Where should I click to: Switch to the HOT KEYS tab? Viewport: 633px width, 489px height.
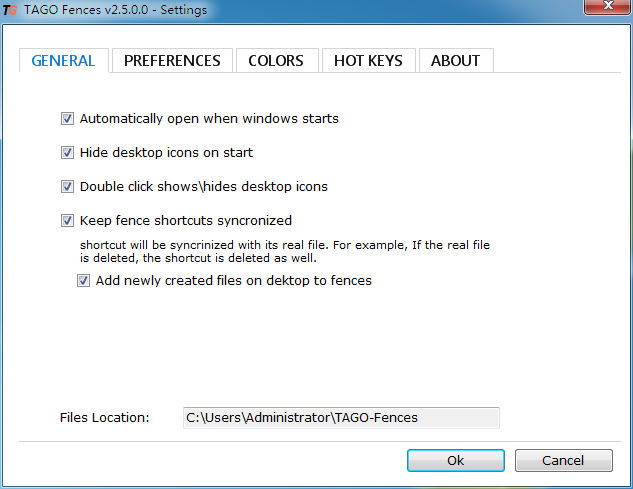click(x=369, y=61)
